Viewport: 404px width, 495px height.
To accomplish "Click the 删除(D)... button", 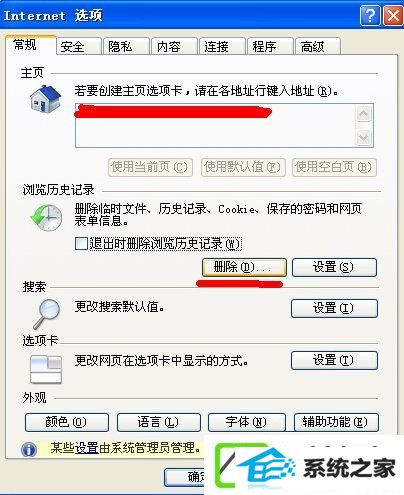I will (244, 267).
